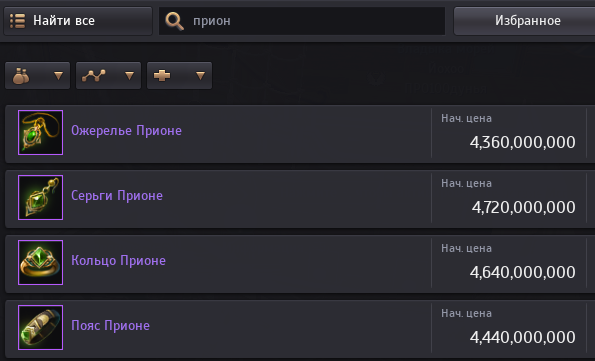Image resolution: width=595 pixels, height=361 pixels.
Task: Expand the plus filter dropdown arrow
Action: pyautogui.click(x=200, y=76)
